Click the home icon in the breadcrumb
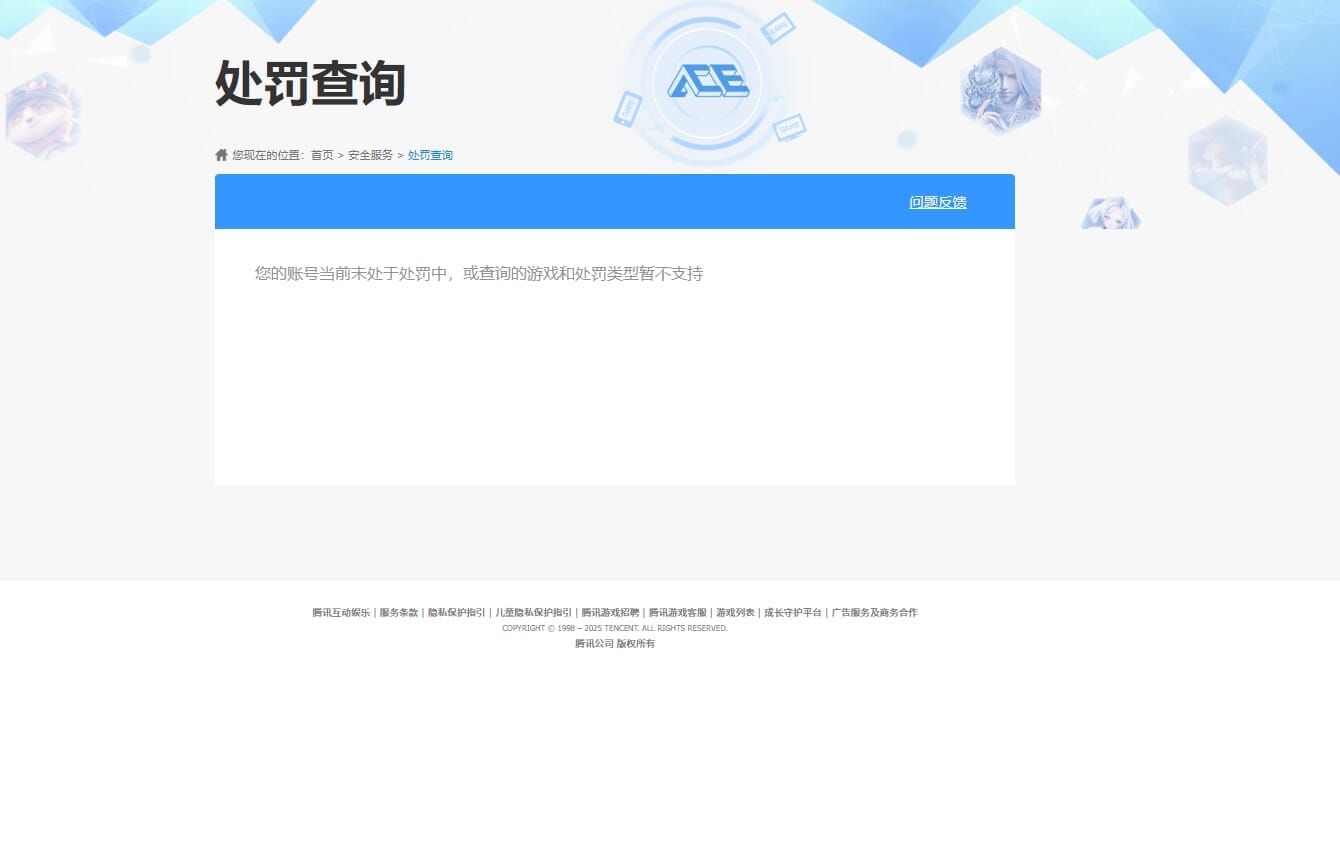Viewport: 1340px width, 845px height. coord(220,154)
